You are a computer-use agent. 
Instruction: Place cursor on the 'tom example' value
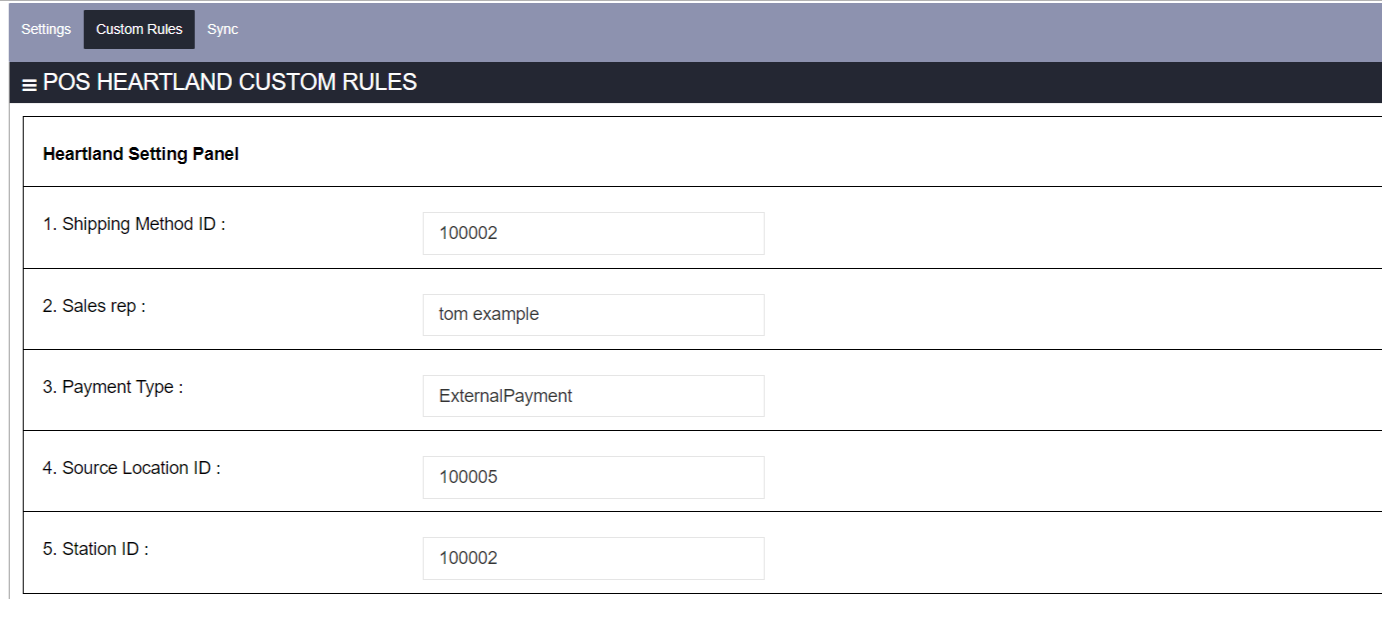[x=489, y=314]
